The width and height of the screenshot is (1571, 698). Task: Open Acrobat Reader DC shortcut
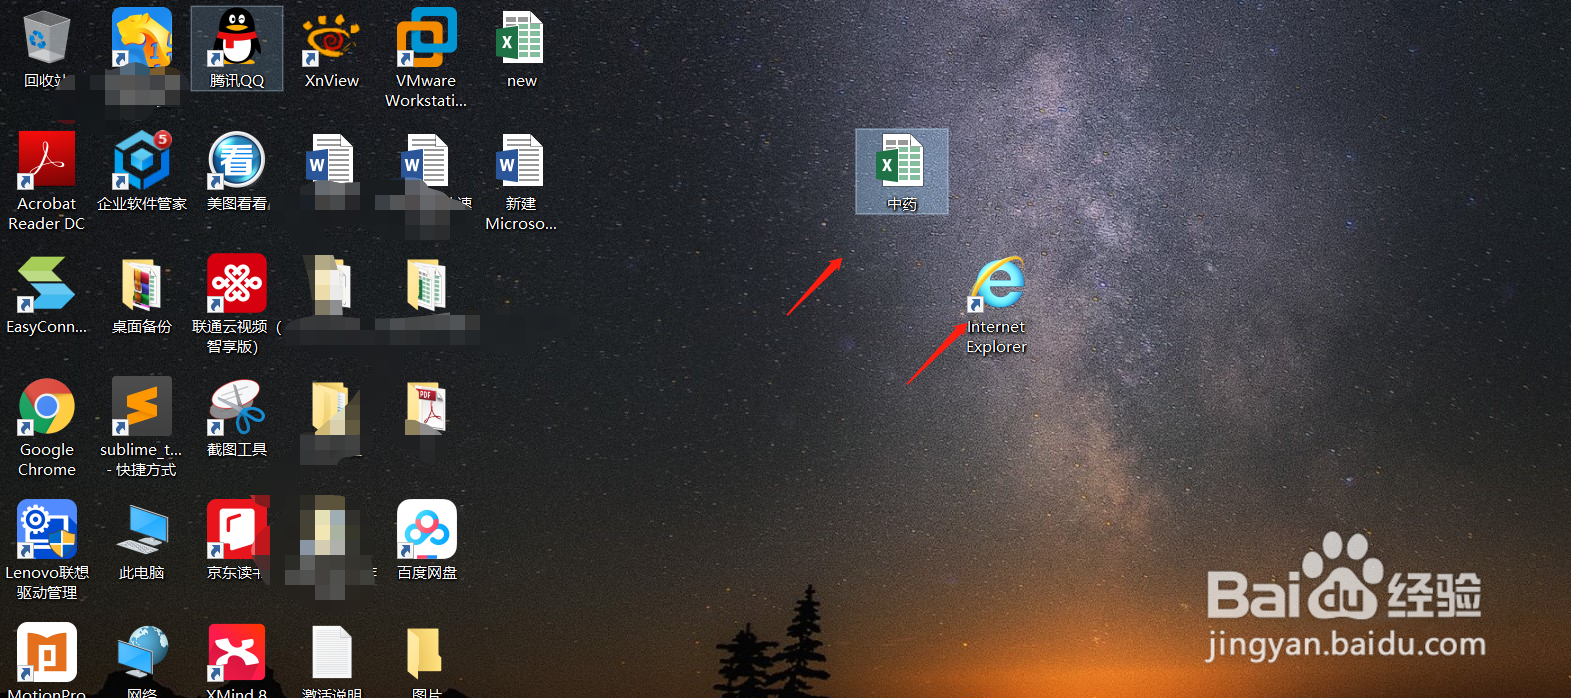[46, 181]
